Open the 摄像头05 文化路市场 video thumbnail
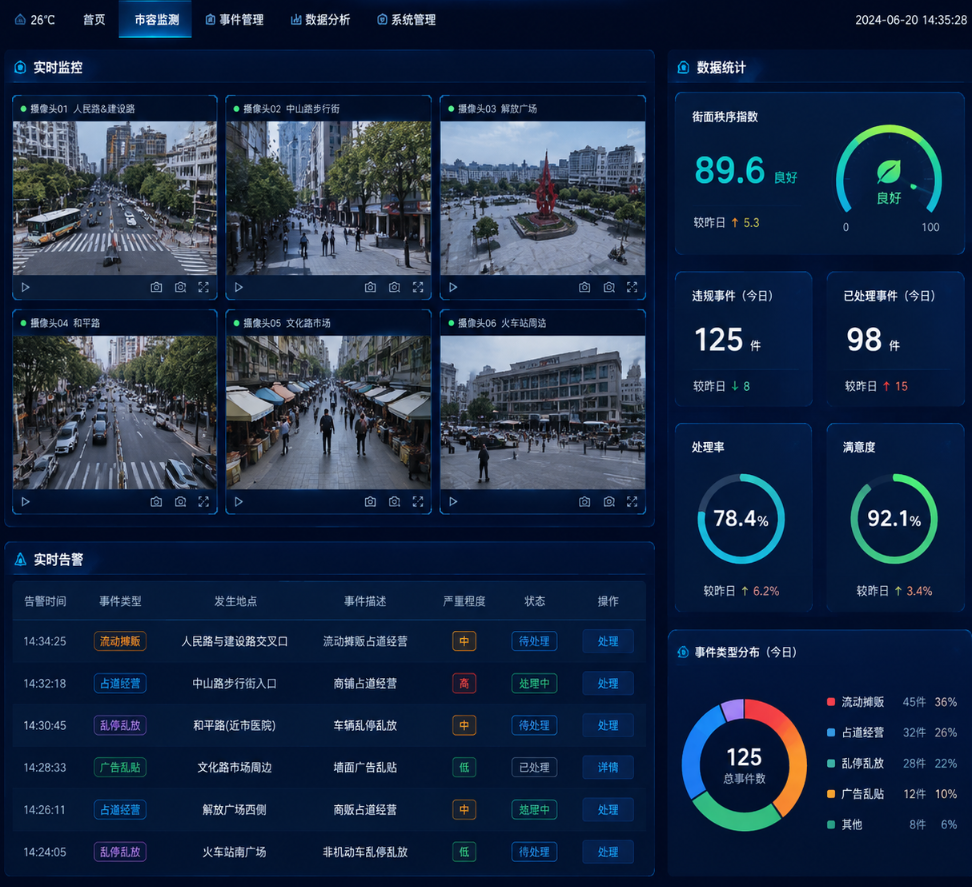Image resolution: width=972 pixels, height=887 pixels. 329,412
